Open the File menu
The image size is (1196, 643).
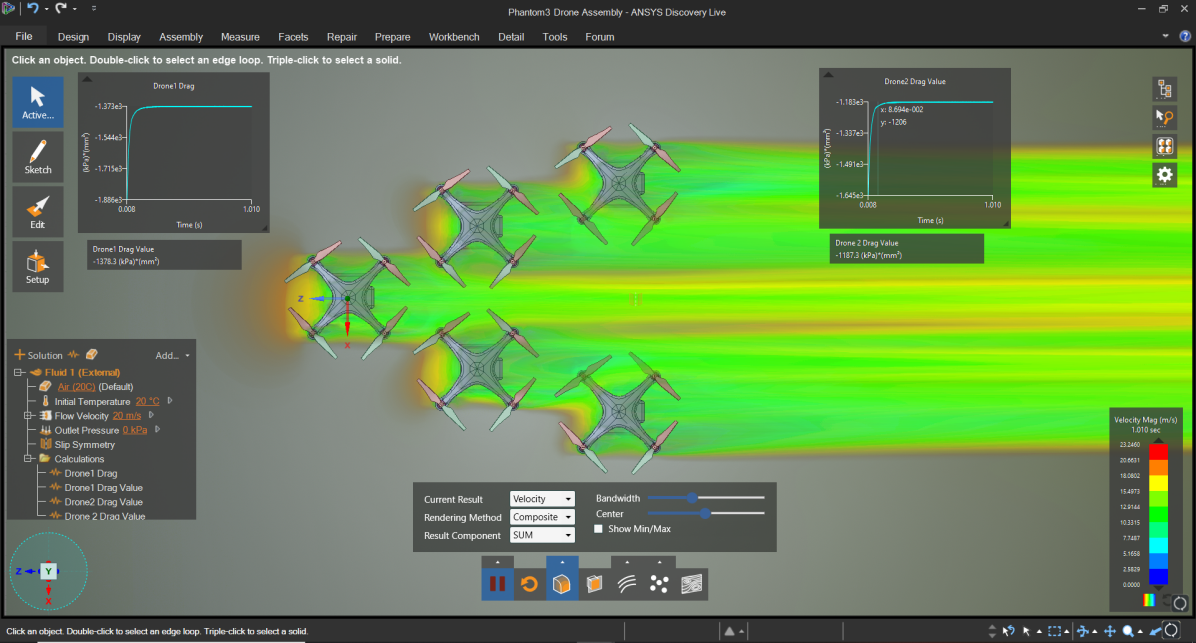24,37
